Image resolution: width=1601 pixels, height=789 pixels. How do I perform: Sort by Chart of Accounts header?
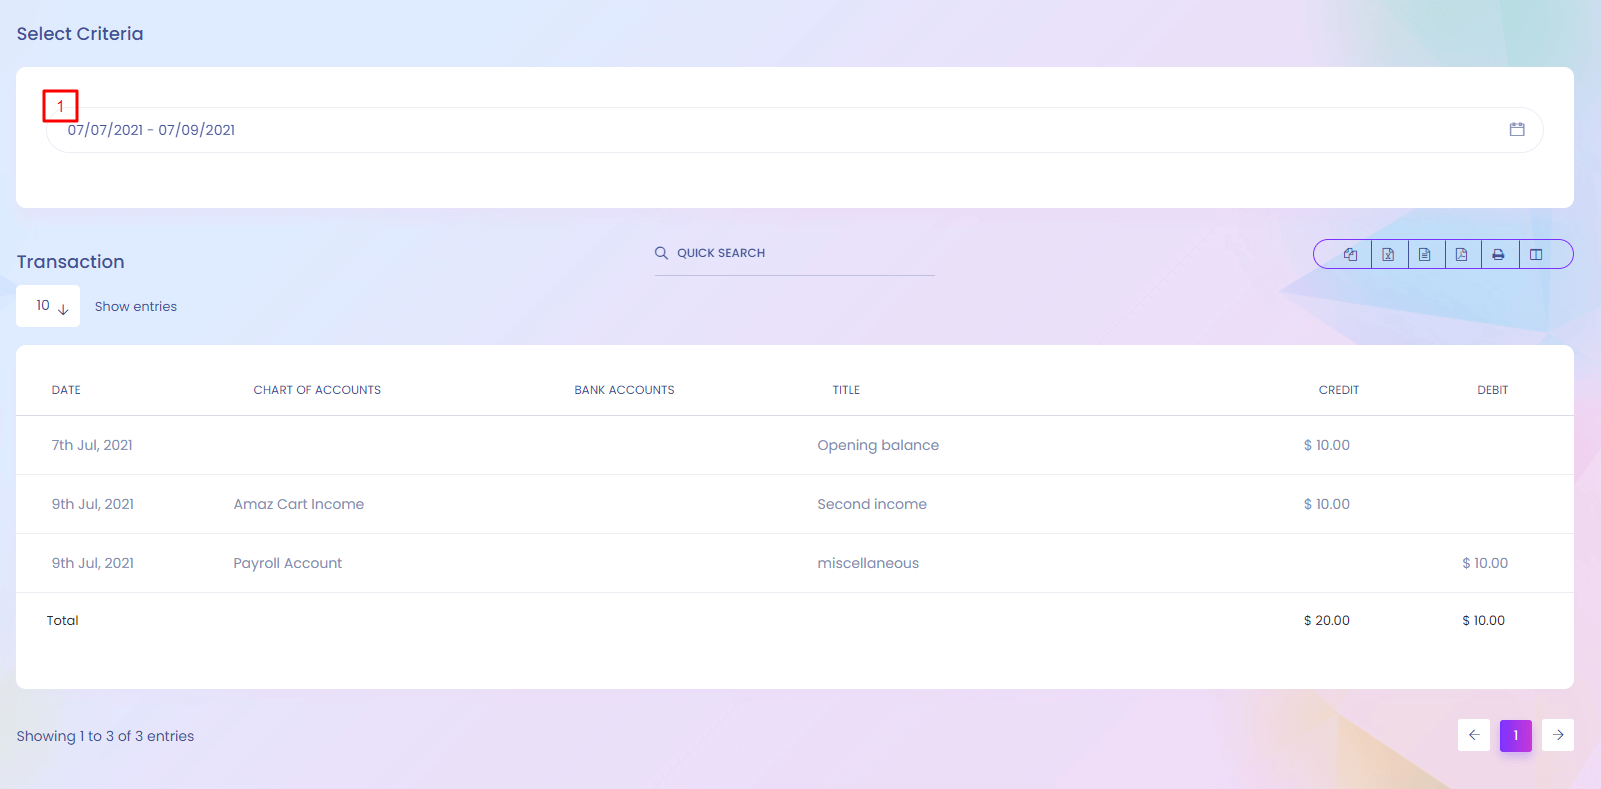pyautogui.click(x=317, y=390)
